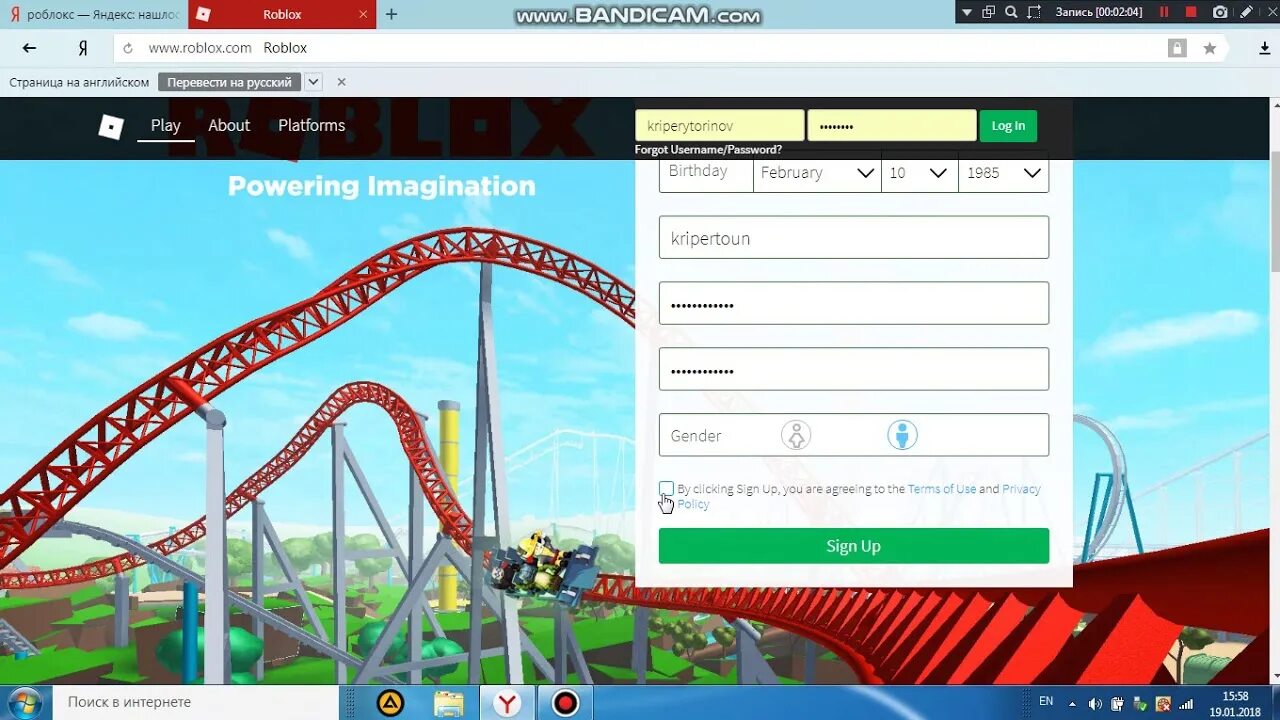Open the yellow triangle taskbar app
Screen dimensions: 1280x720
tap(390, 703)
